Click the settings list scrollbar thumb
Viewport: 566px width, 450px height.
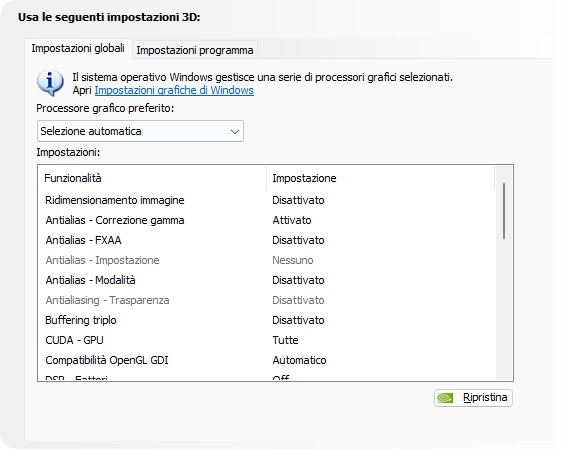504,211
